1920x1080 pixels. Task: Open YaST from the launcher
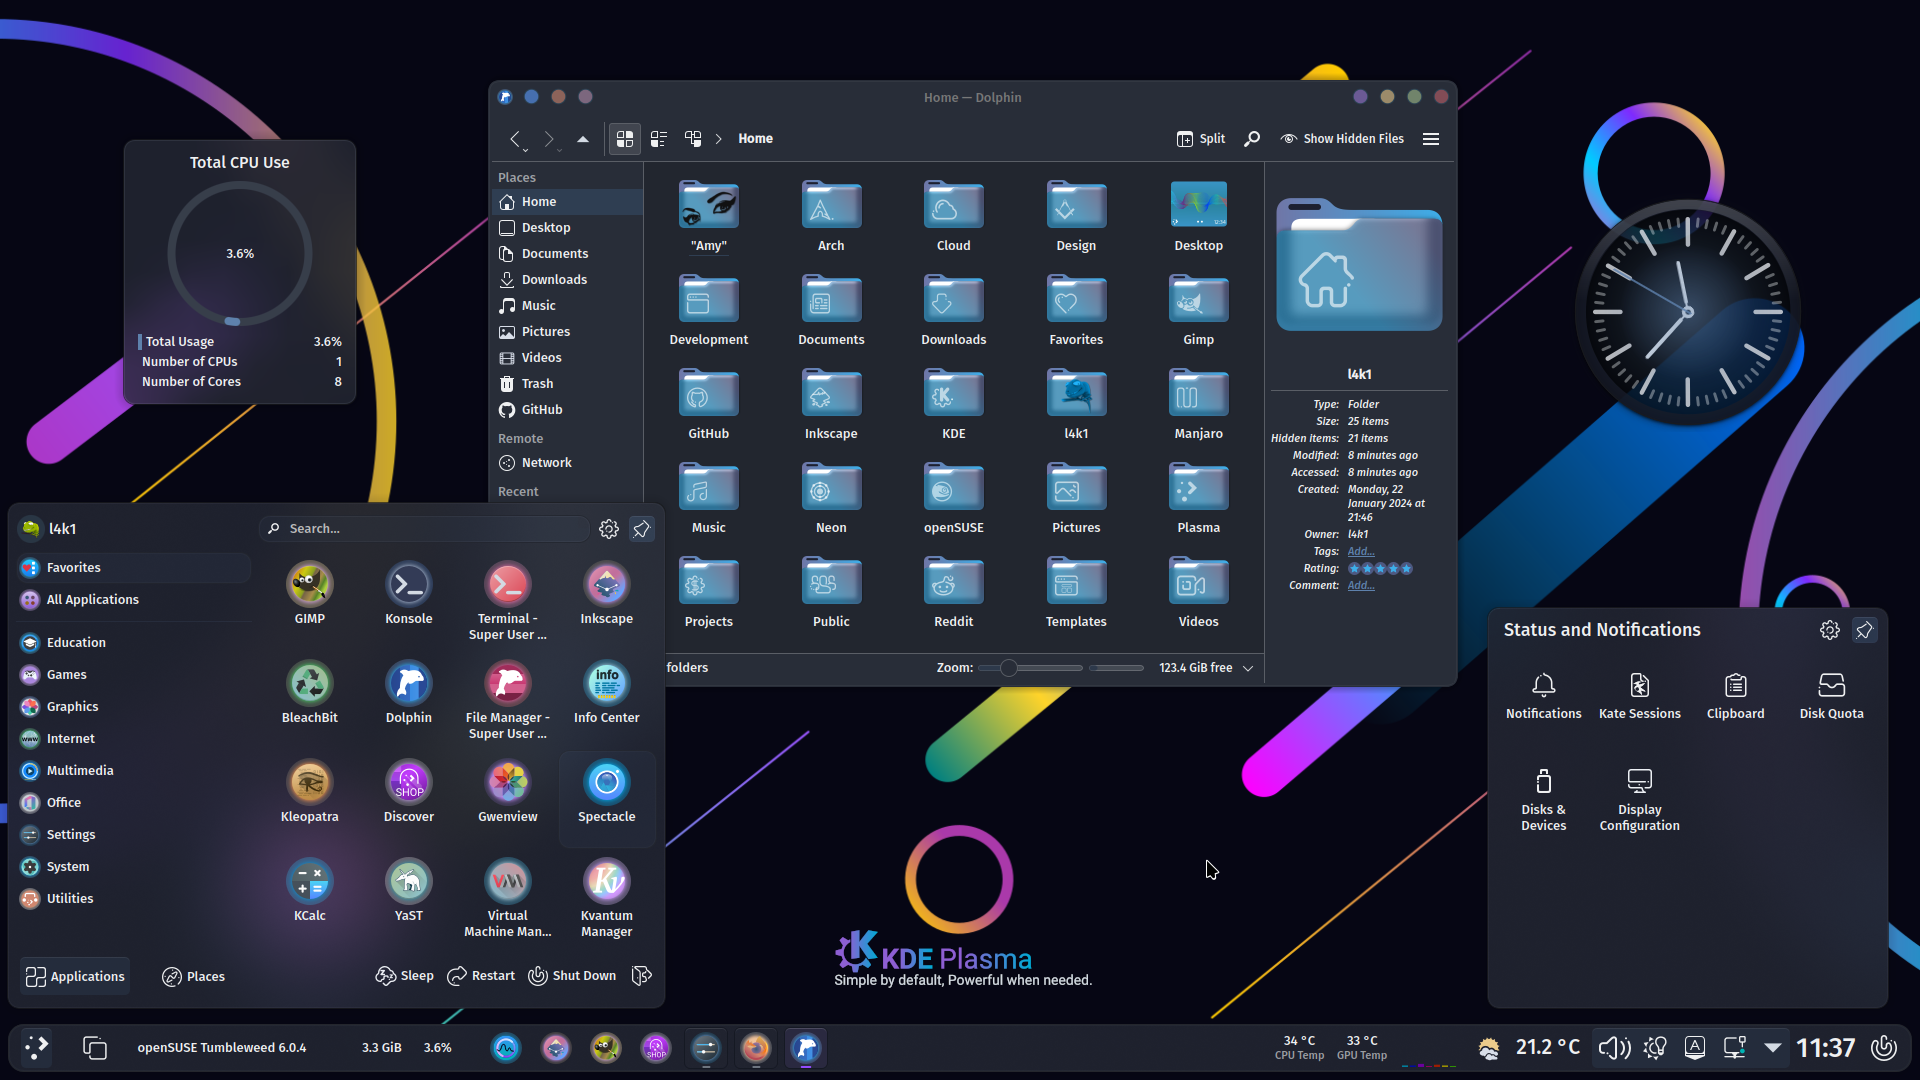pos(408,891)
